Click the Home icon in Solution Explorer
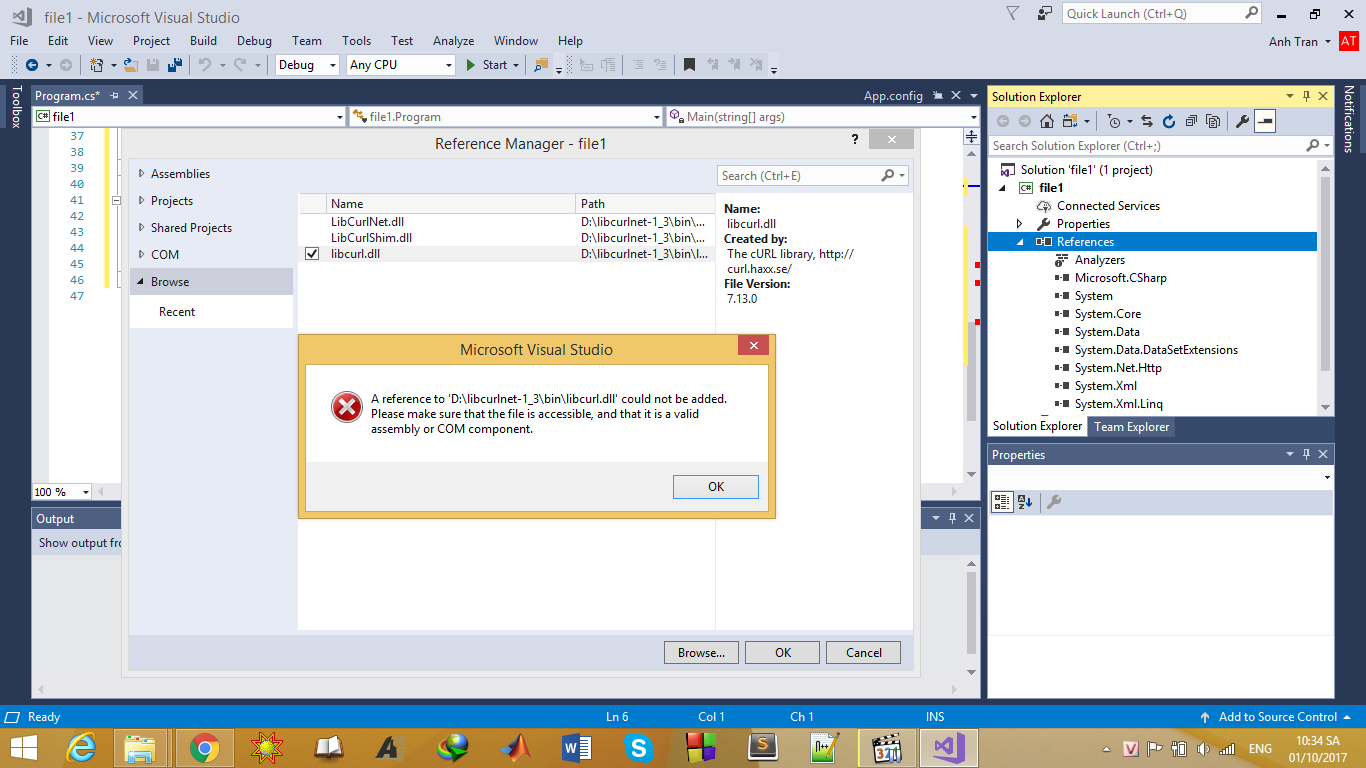This screenshot has width=1366, height=768. [x=1046, y=121]
